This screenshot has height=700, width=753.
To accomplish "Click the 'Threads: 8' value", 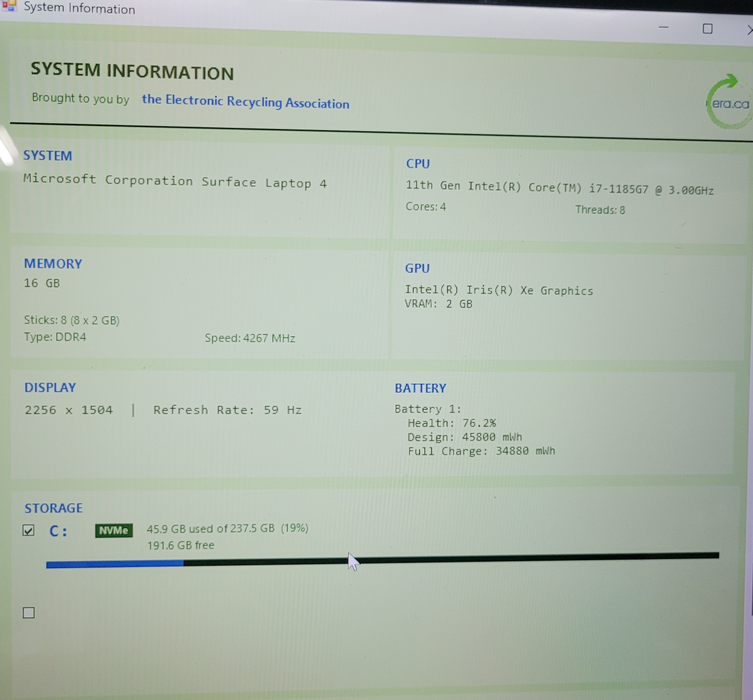I will [600, 210].
